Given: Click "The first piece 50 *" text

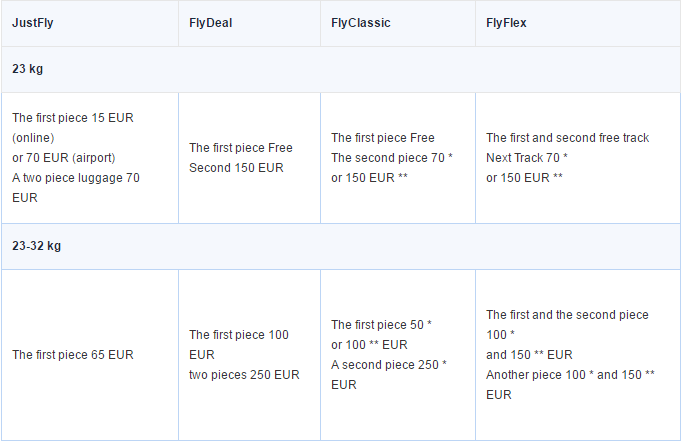Looking at the screenshot, I should point(381,325).
